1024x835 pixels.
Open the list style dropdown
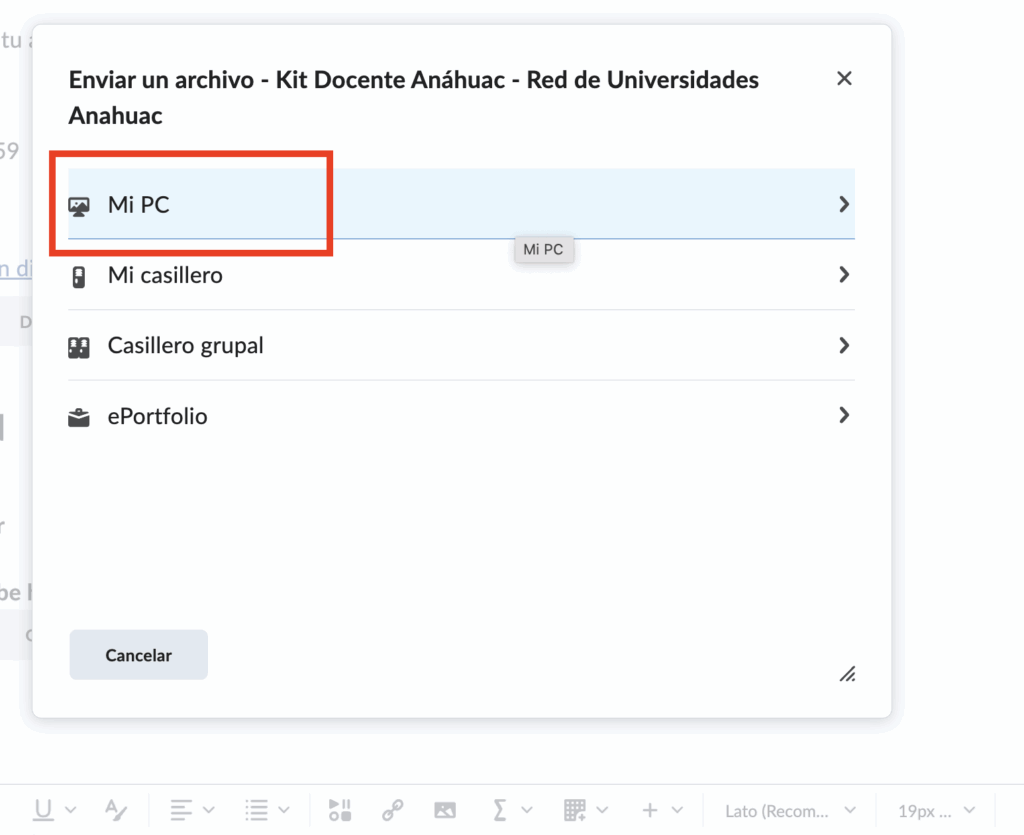tap(268, 810)
